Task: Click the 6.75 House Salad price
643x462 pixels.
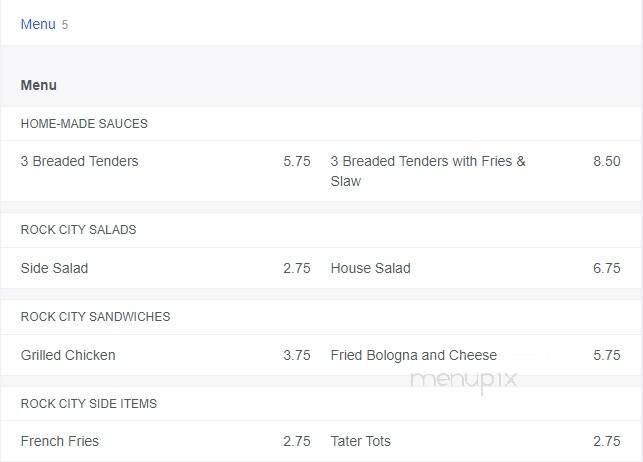Action: 607,268
